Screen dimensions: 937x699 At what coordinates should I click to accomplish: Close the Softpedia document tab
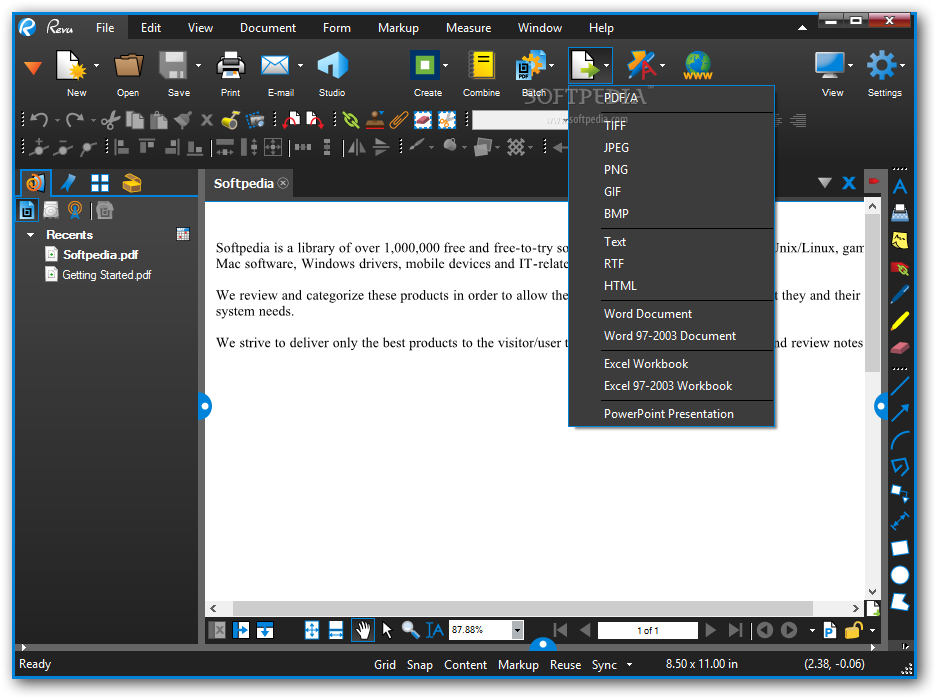point(283,183)
